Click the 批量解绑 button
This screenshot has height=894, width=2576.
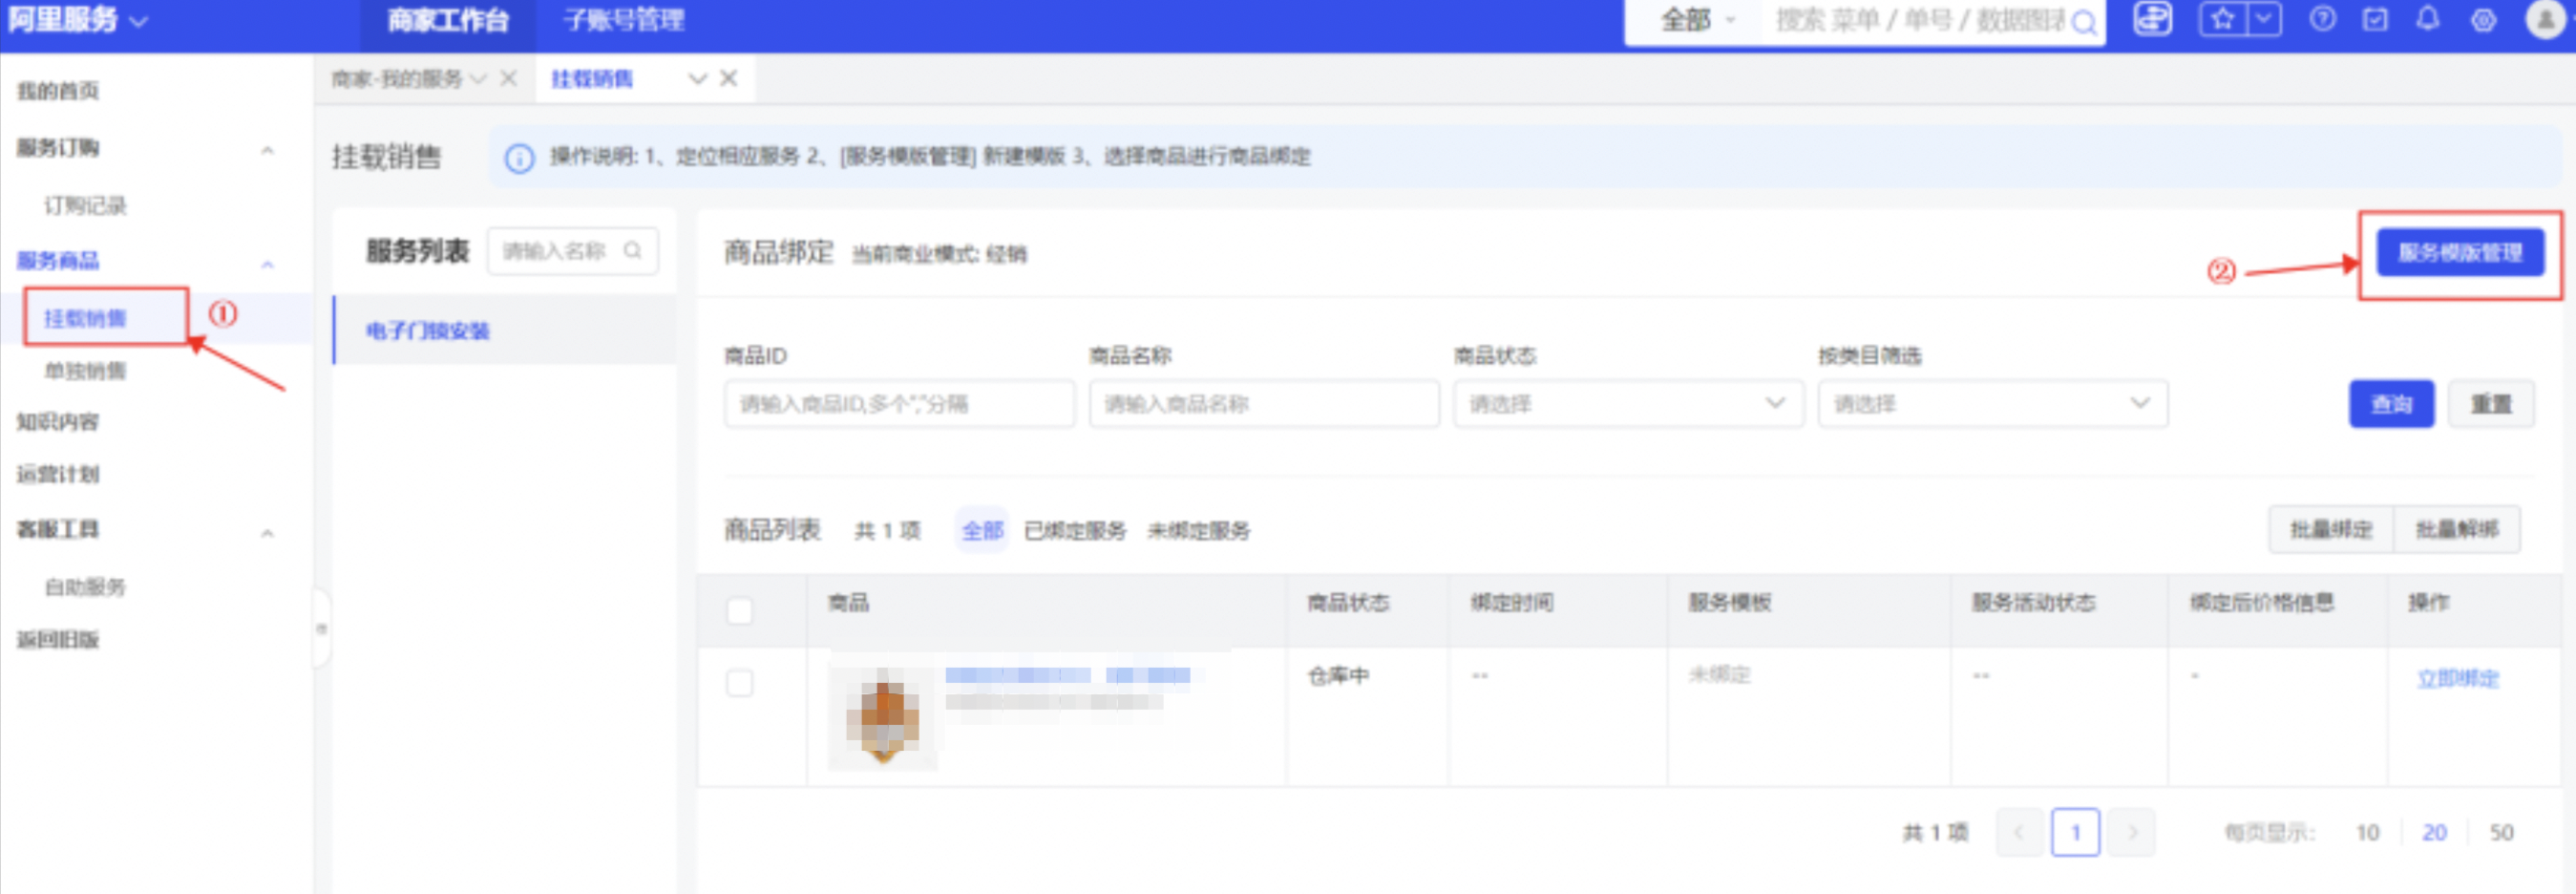point(2457,529)
